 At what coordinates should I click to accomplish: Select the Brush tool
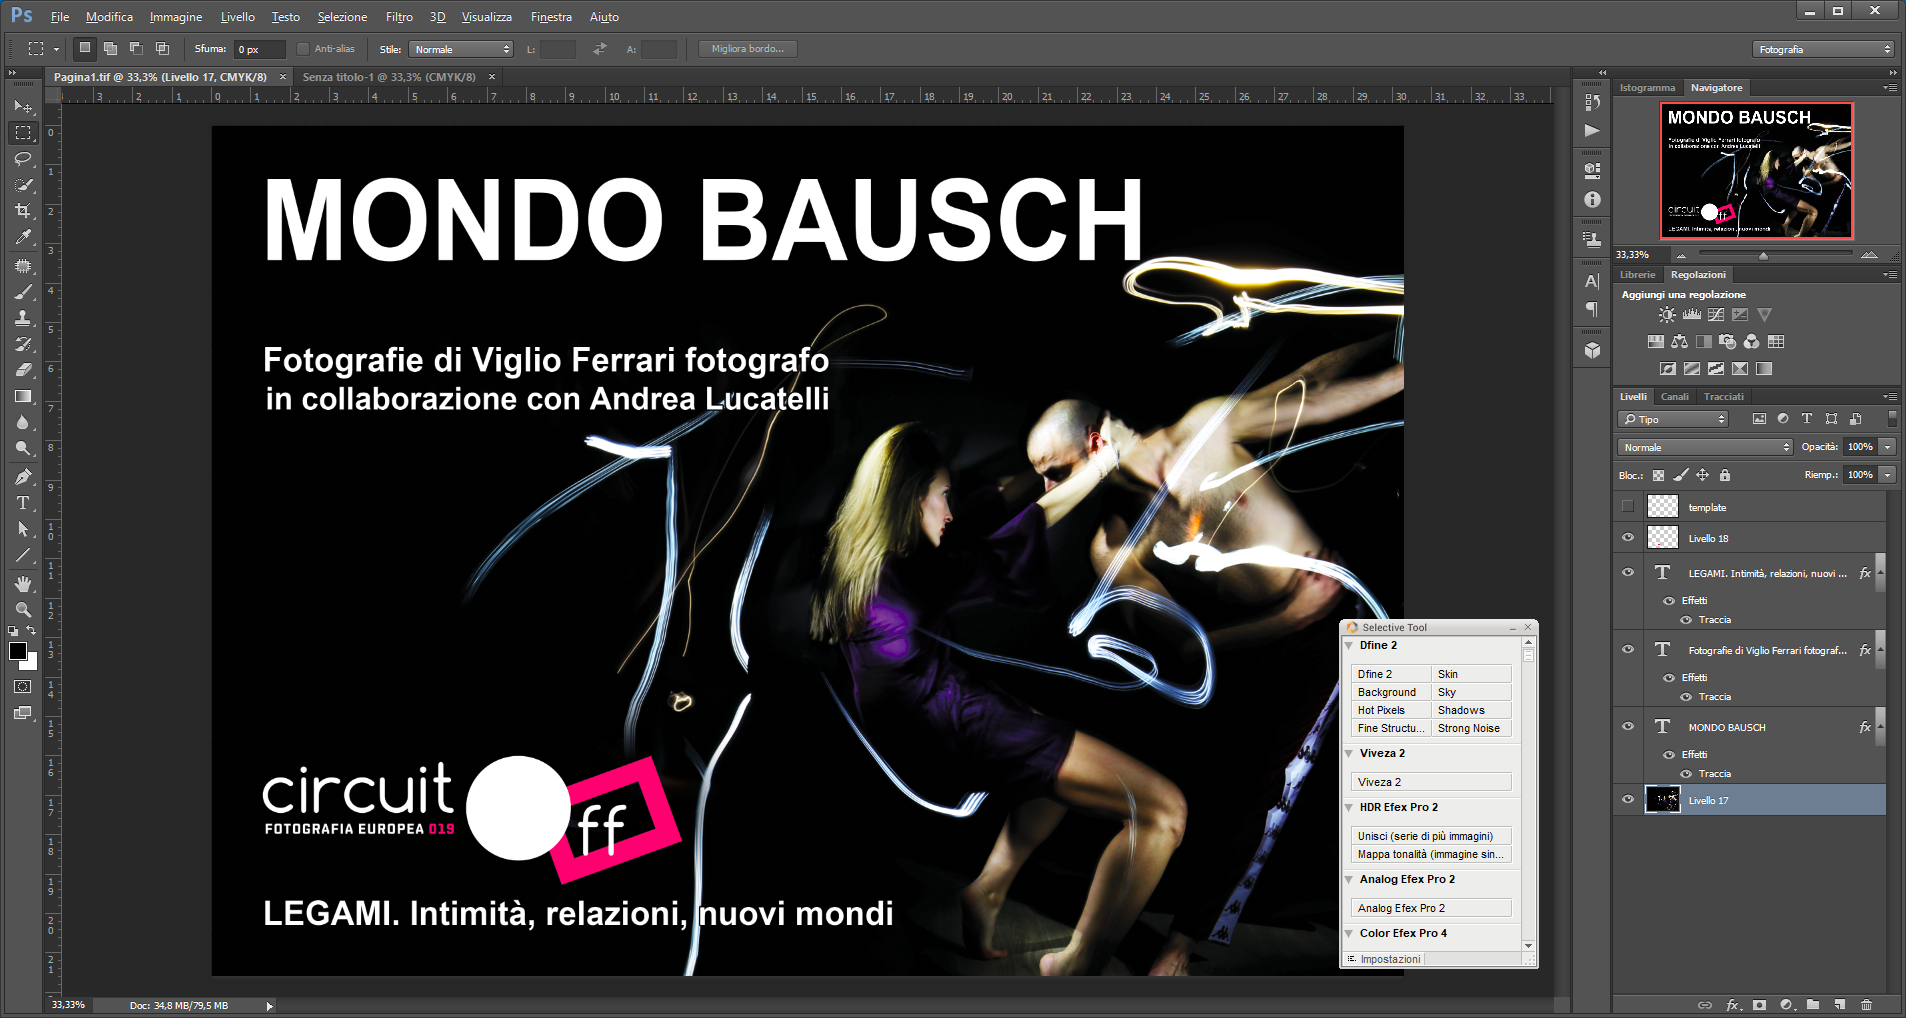pos(23,292)
